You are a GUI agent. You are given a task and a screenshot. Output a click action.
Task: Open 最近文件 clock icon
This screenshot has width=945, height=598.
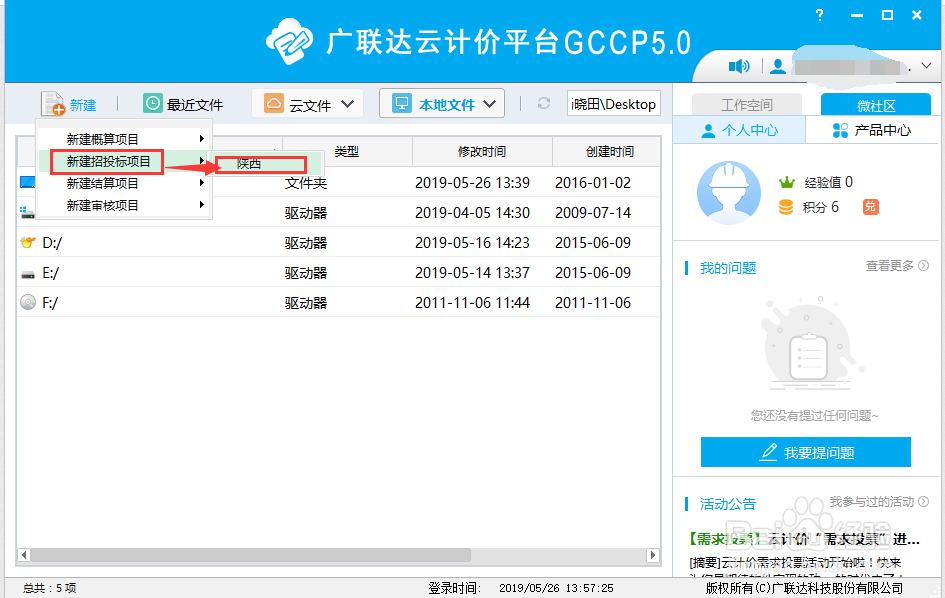(x=152, y=103)
